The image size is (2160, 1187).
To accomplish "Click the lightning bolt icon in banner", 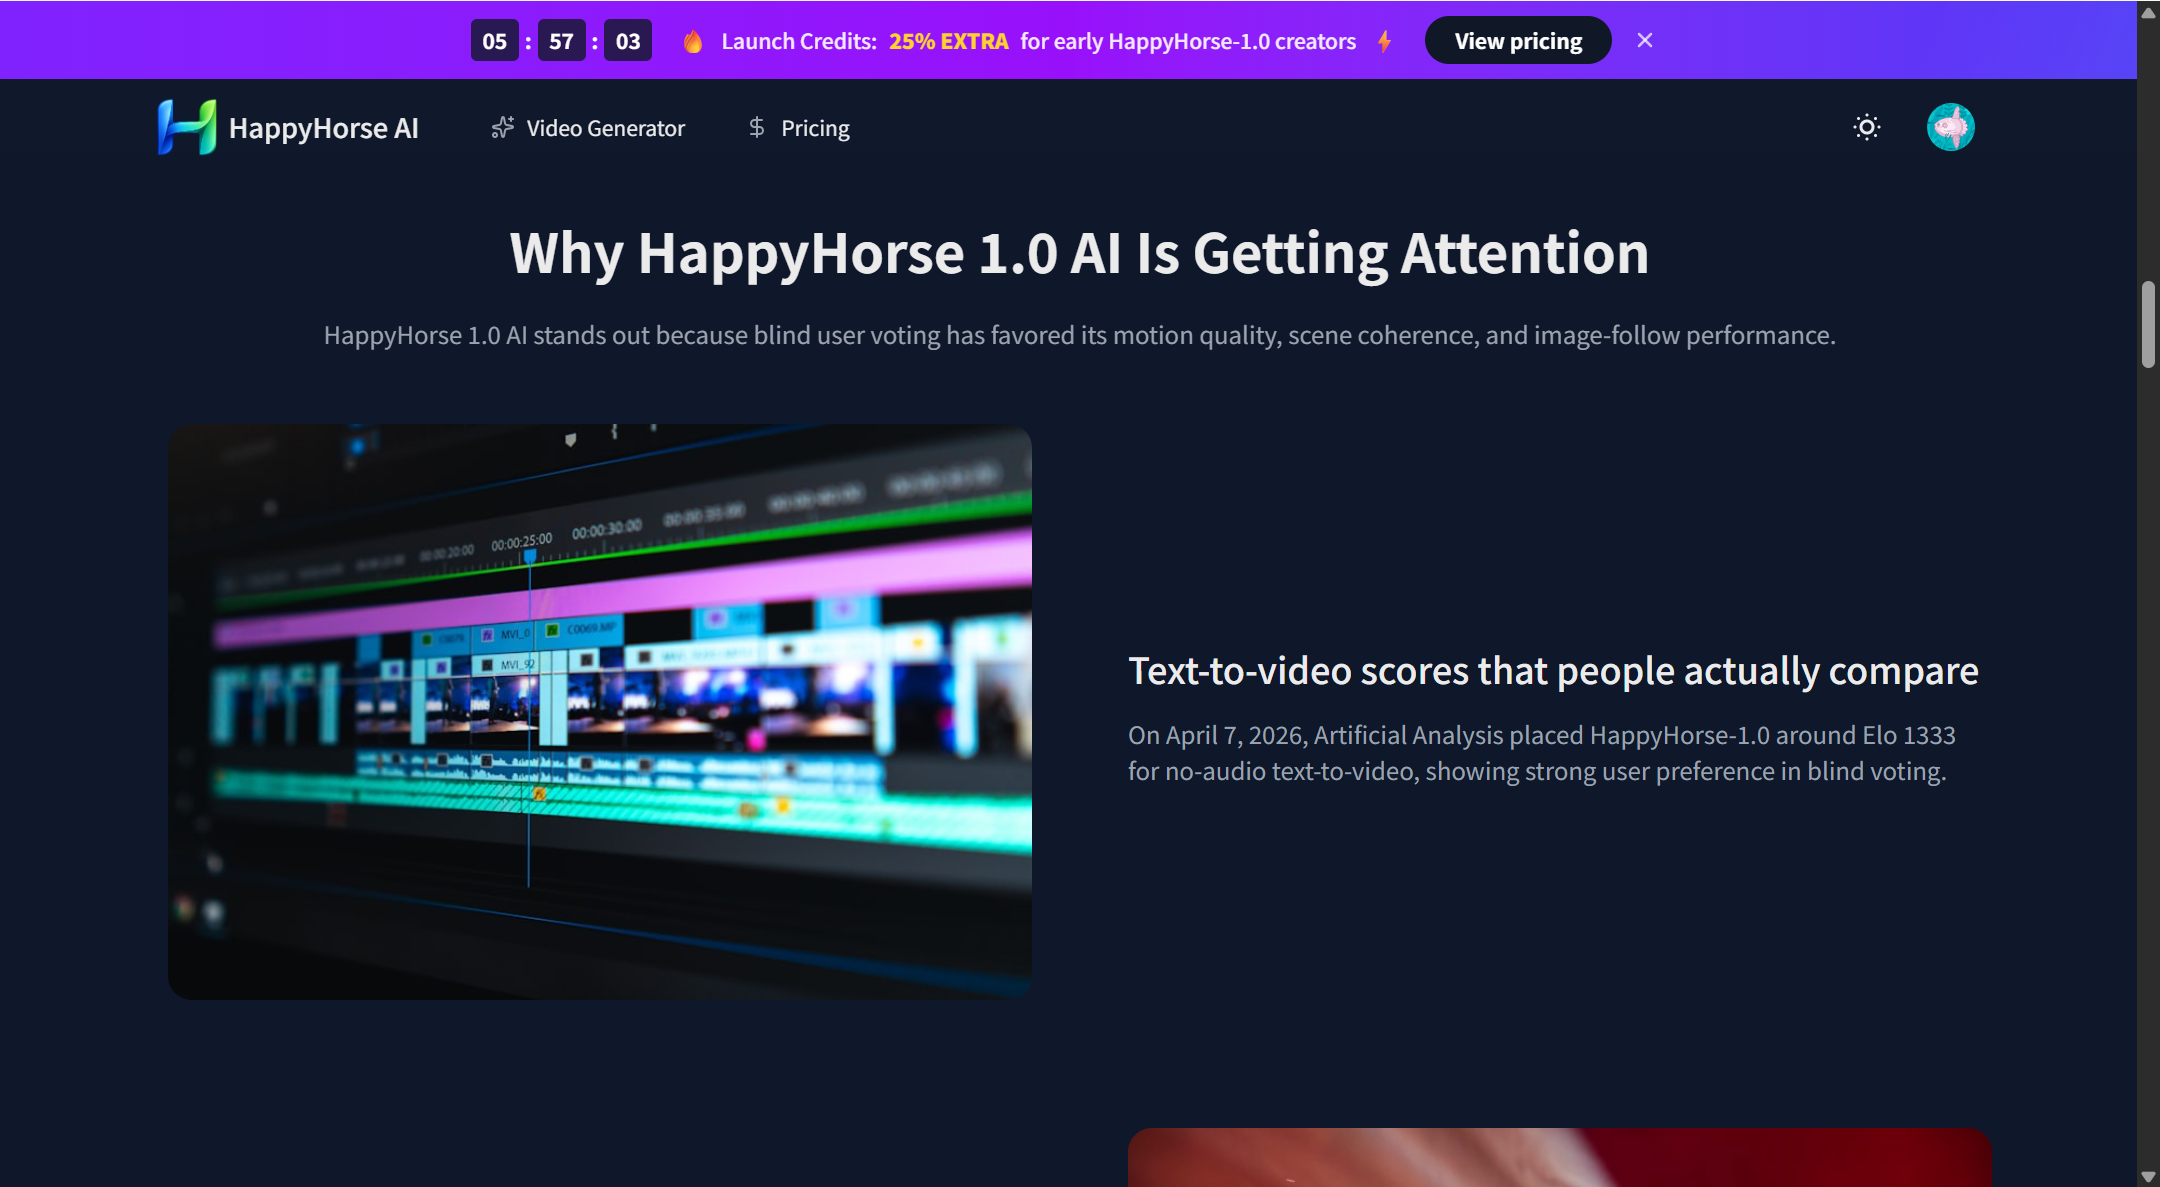I will pos(1385,41).
